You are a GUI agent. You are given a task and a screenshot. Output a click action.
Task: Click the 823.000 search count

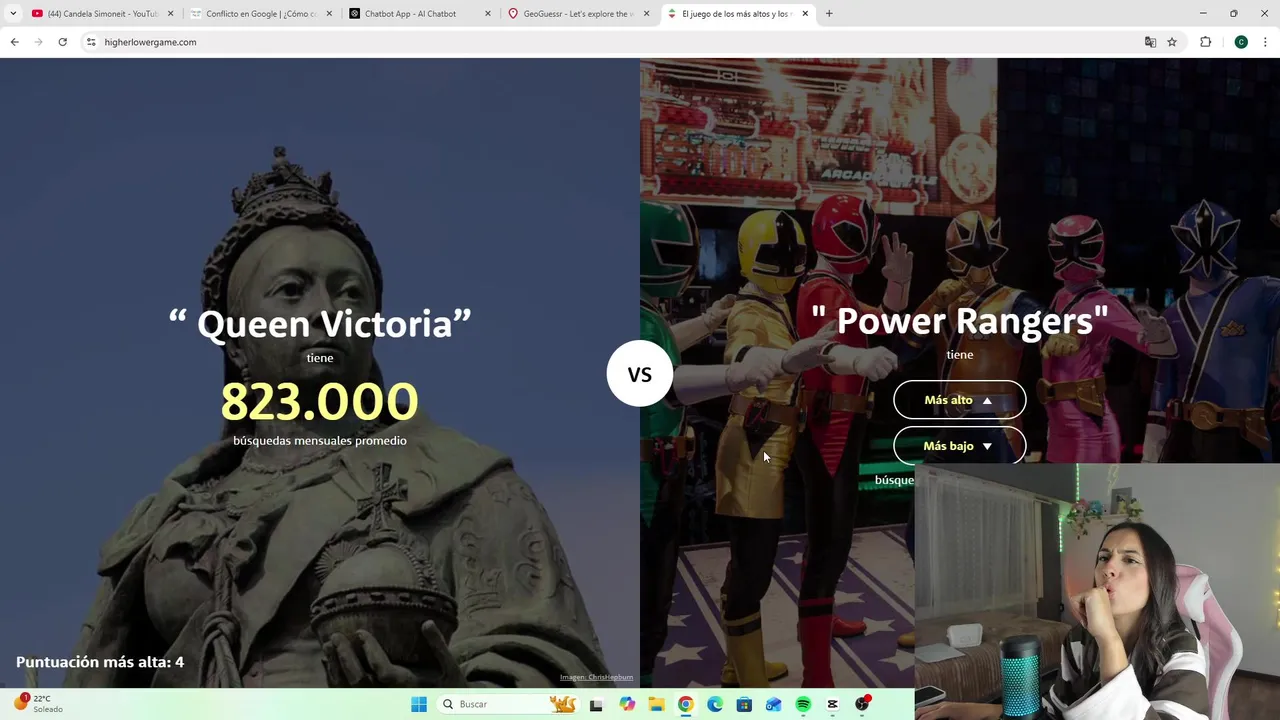coord(320,401)
